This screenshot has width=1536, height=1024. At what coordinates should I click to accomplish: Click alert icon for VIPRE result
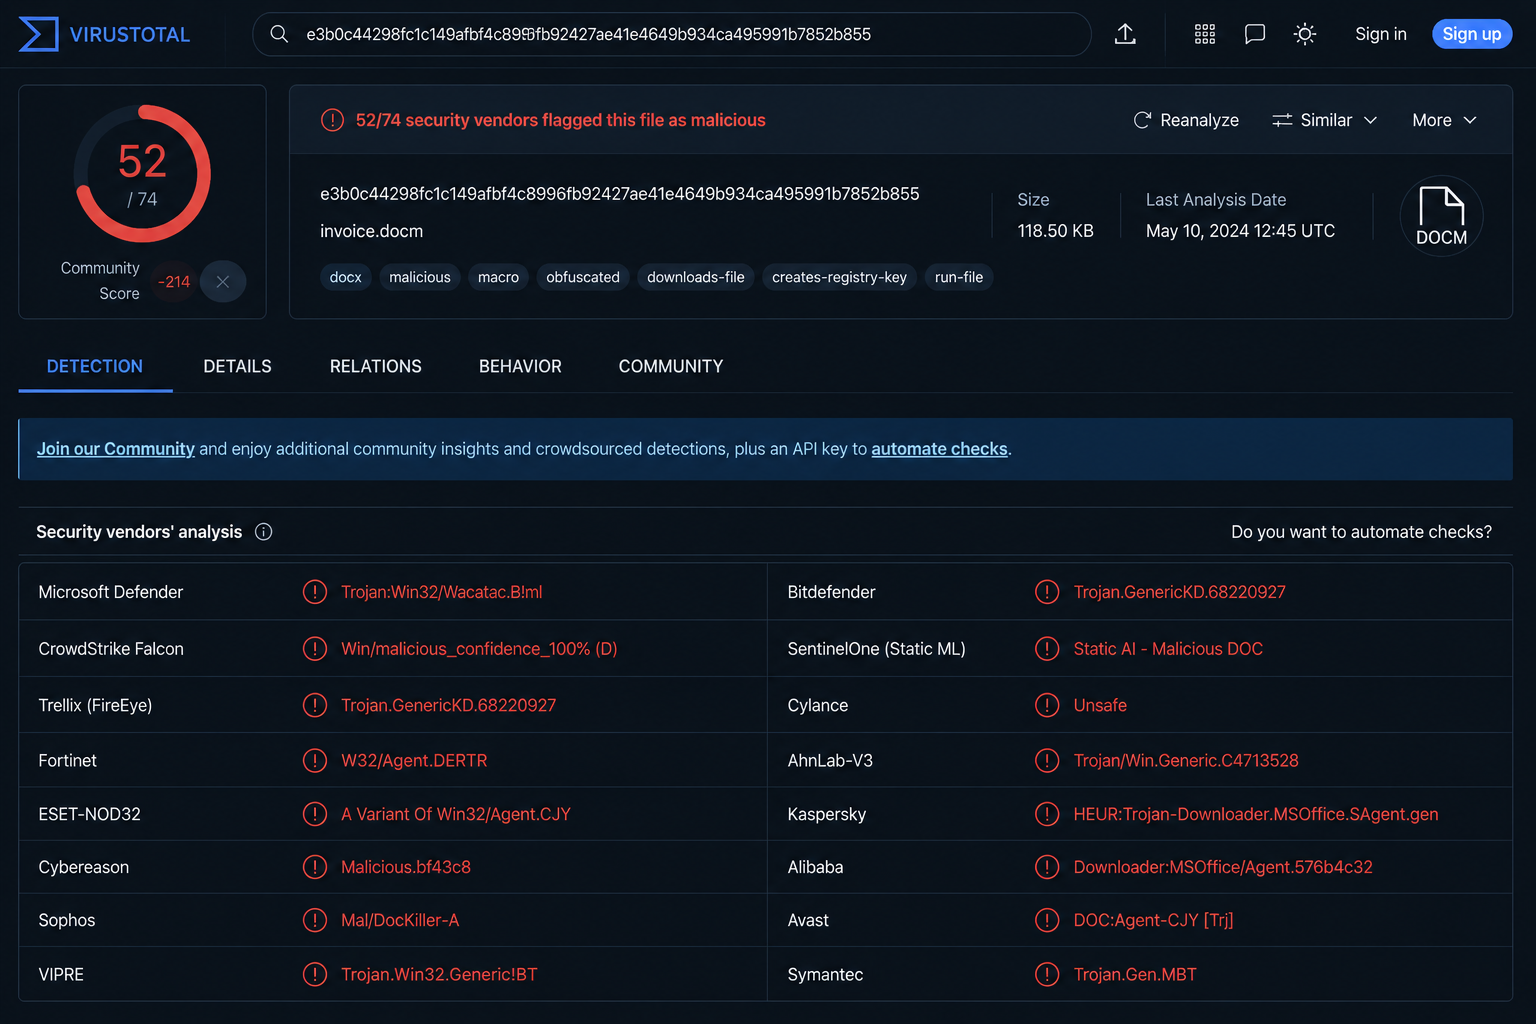(x=315, y=974)
